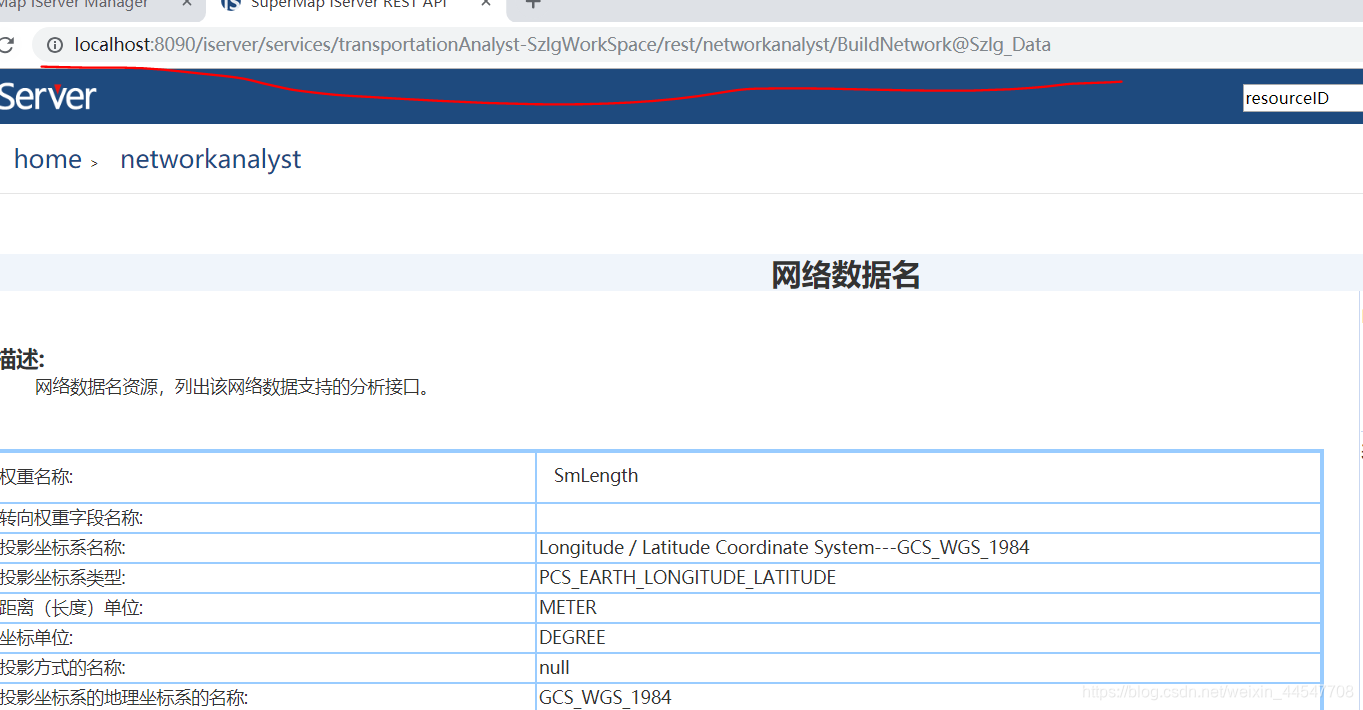Select the Longitude / Latitude Coordinate System value

pos(784,548)
